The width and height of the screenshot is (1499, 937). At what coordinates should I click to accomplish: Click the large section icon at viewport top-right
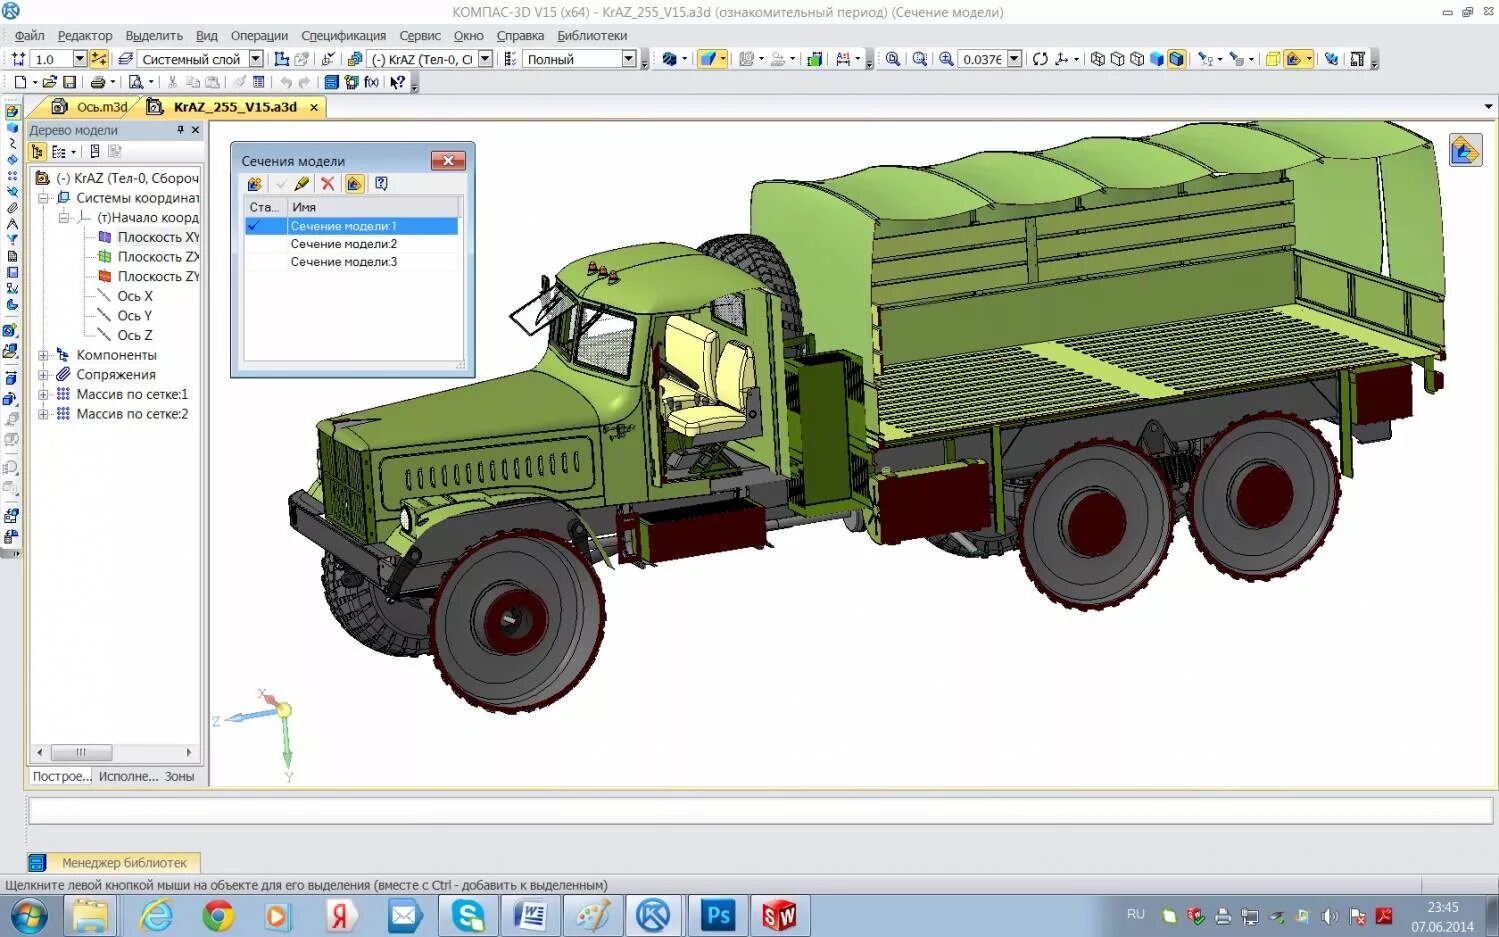1465,151
